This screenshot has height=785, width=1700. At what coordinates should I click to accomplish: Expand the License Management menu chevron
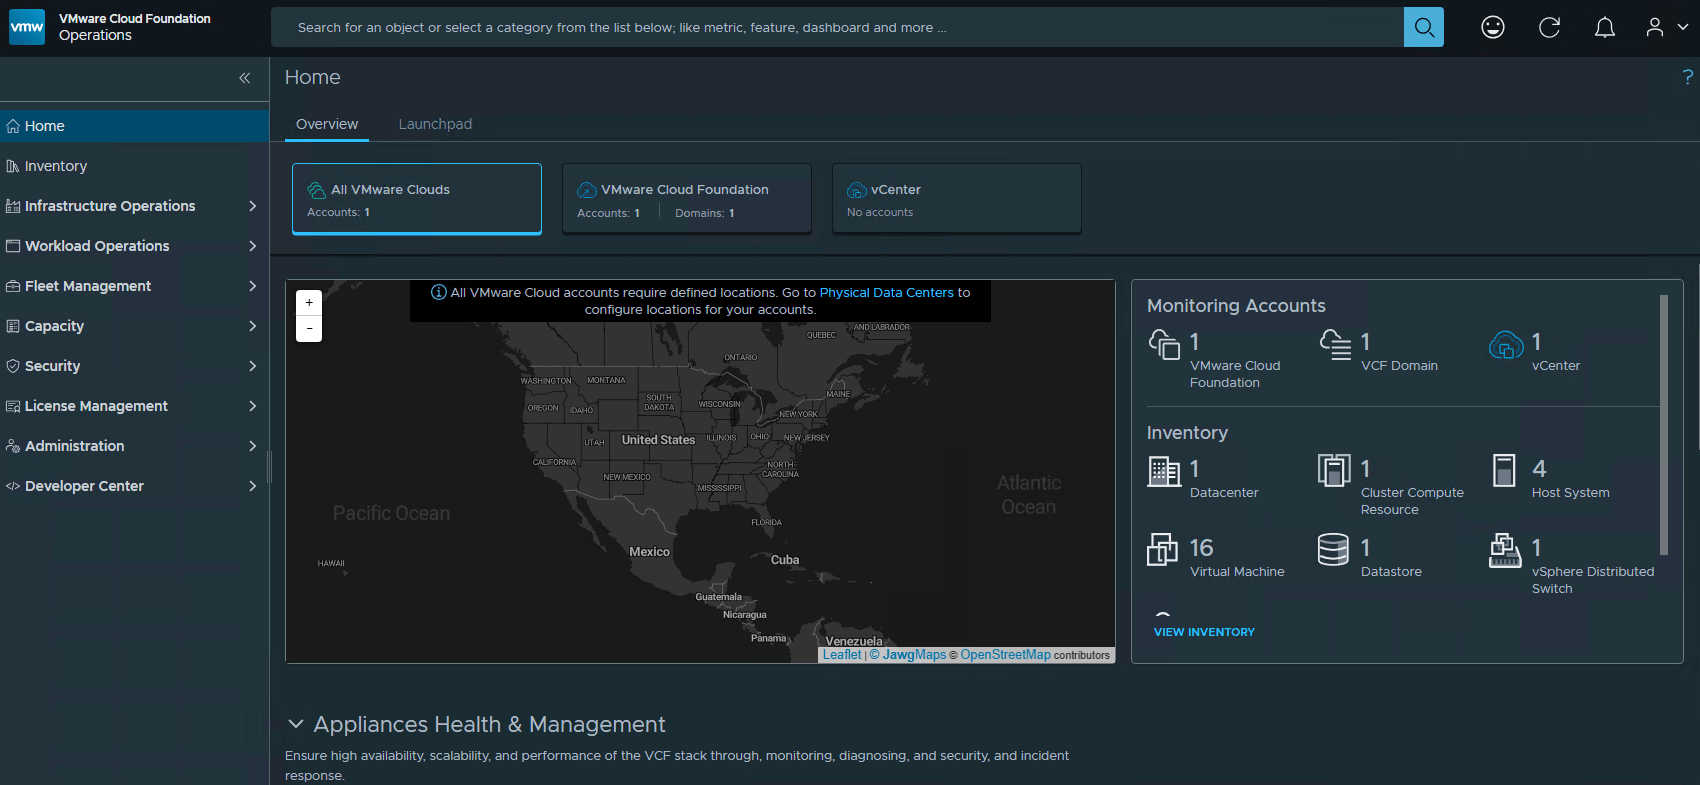coord(253,406)
